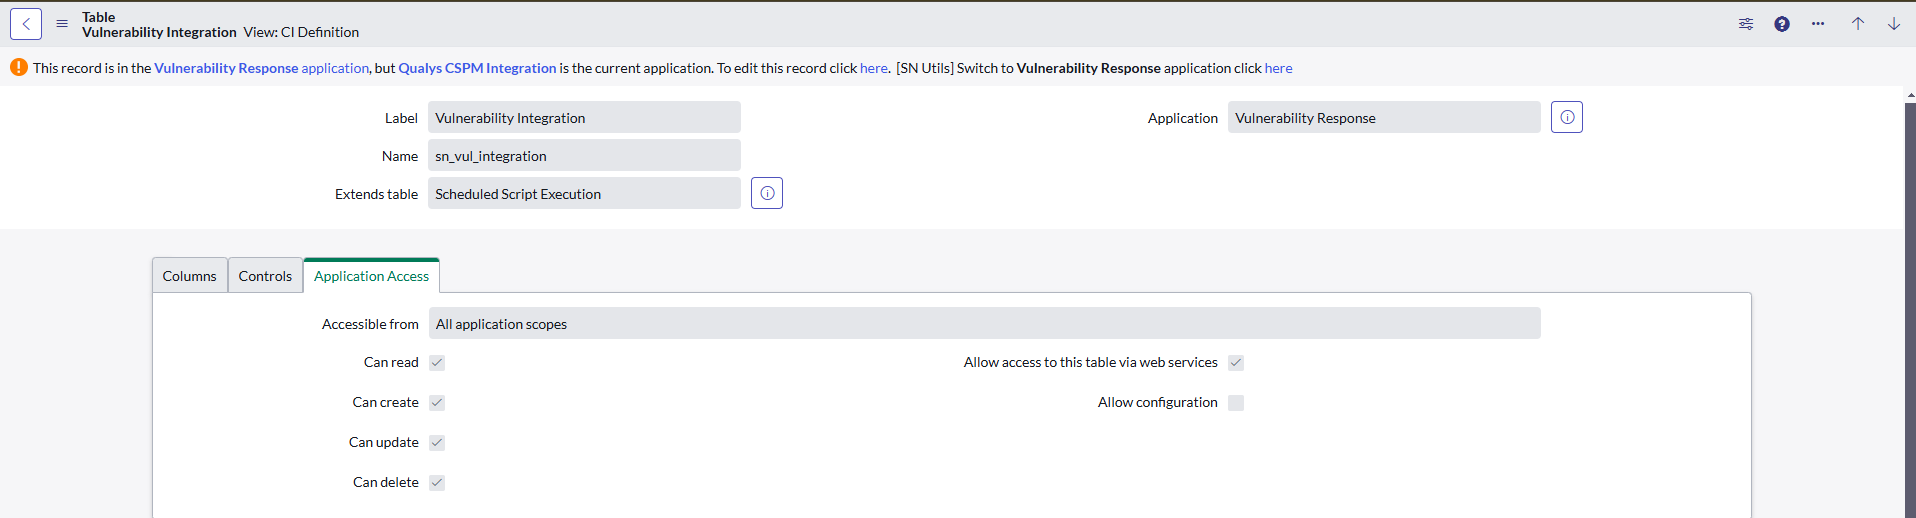This screenshot has height=518, width=1916.
Task: Open the help question mark icon
Action: tap(1782, 24)
